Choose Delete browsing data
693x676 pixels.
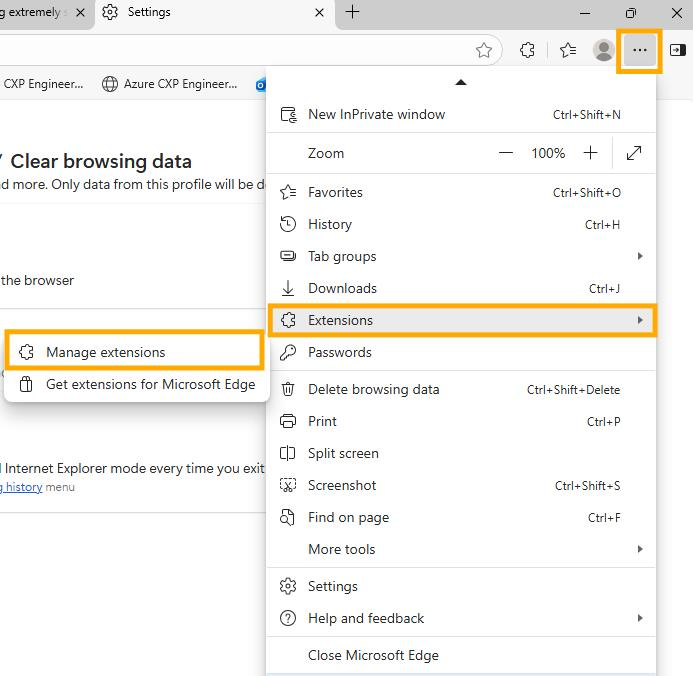pos(461,390)
